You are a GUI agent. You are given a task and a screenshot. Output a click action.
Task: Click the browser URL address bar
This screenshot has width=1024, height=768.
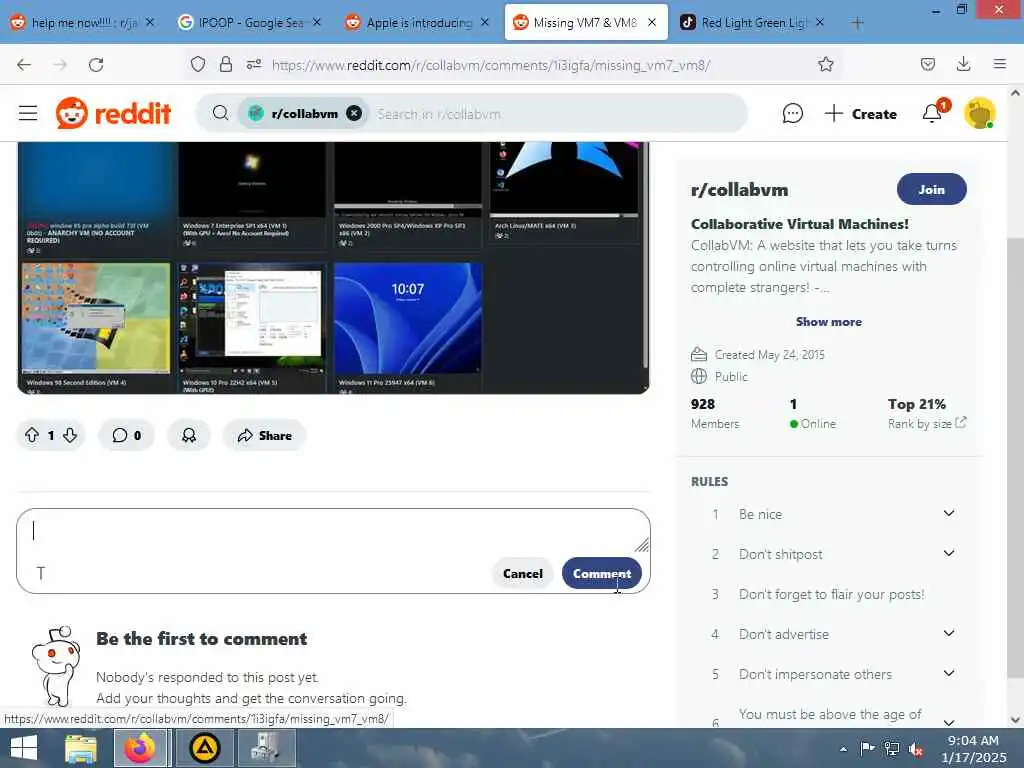[491, 65]
